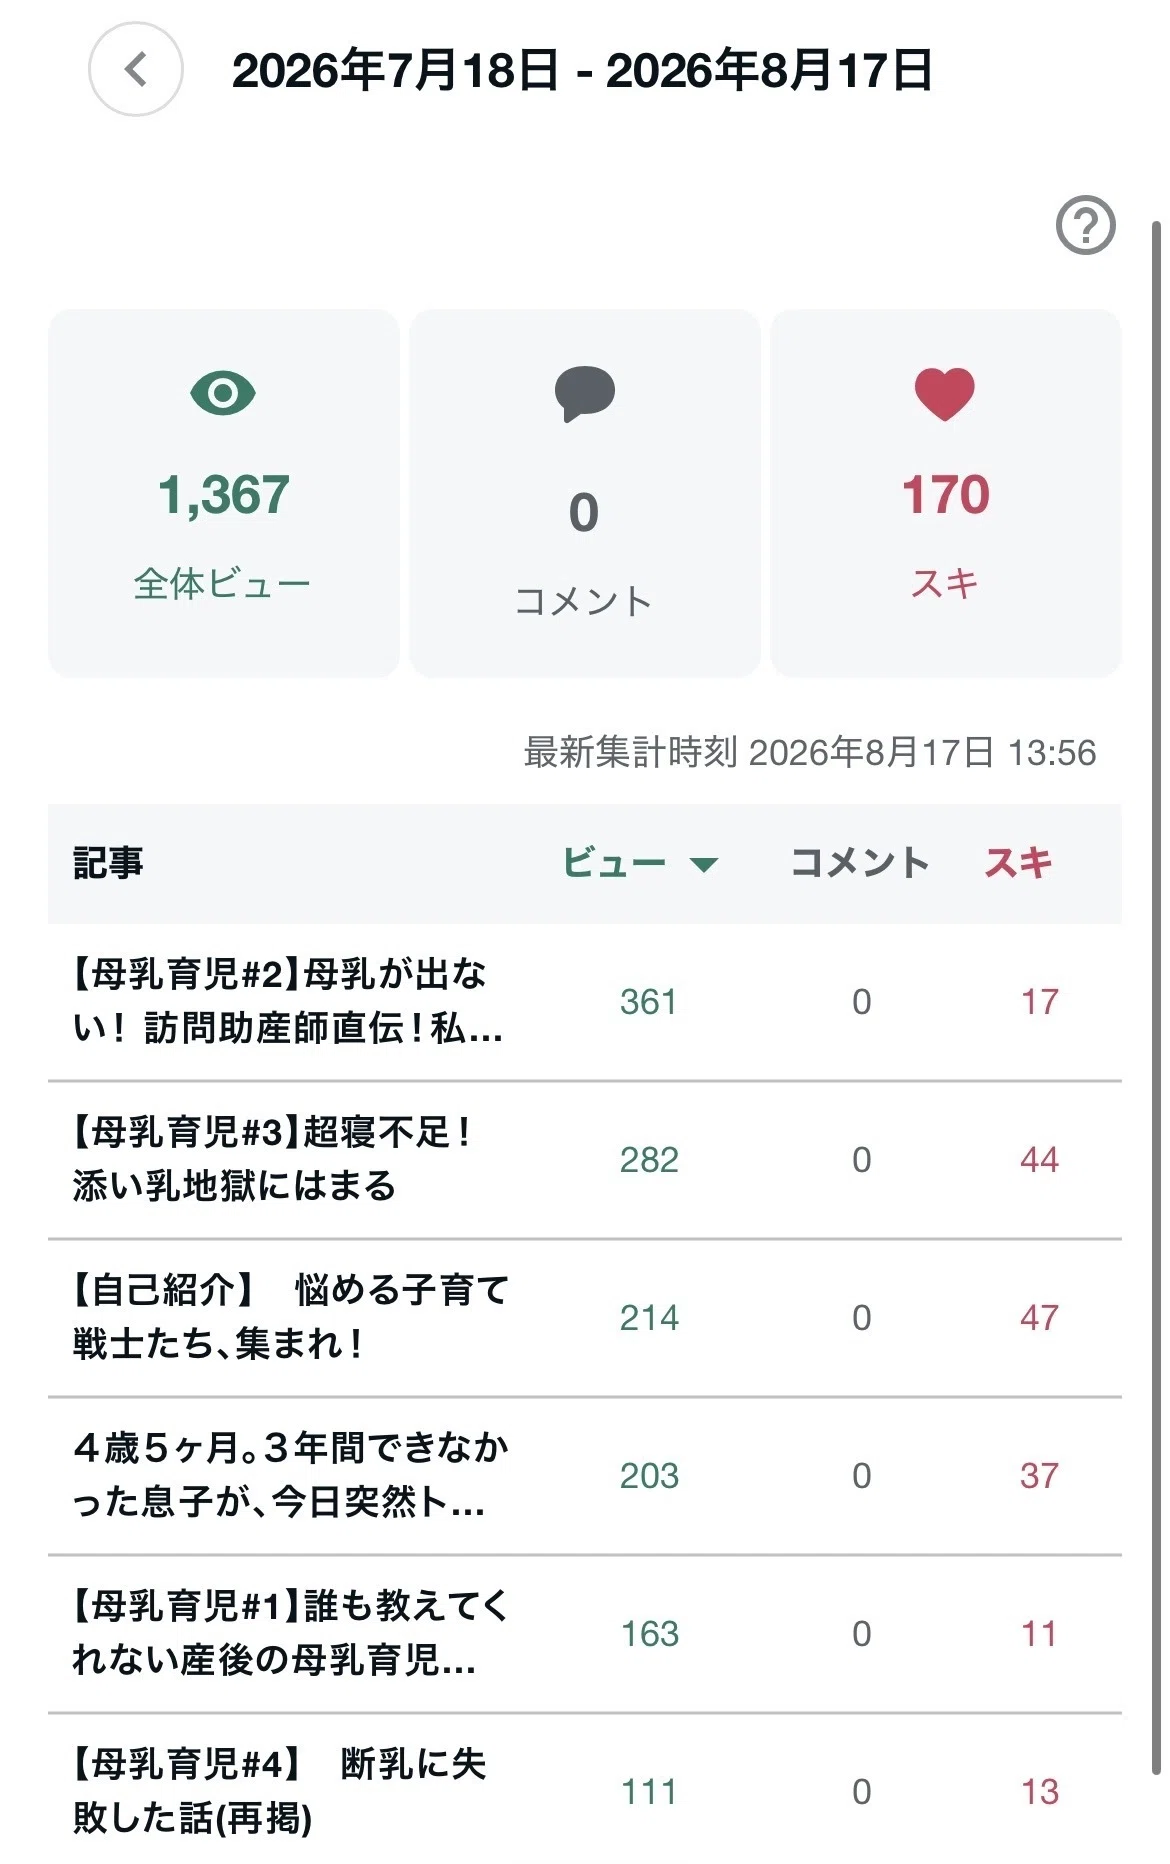Click the red heart likes icon
Image resolution: width=1170 pixels, height=1864 pixels.
pos(945,394)
